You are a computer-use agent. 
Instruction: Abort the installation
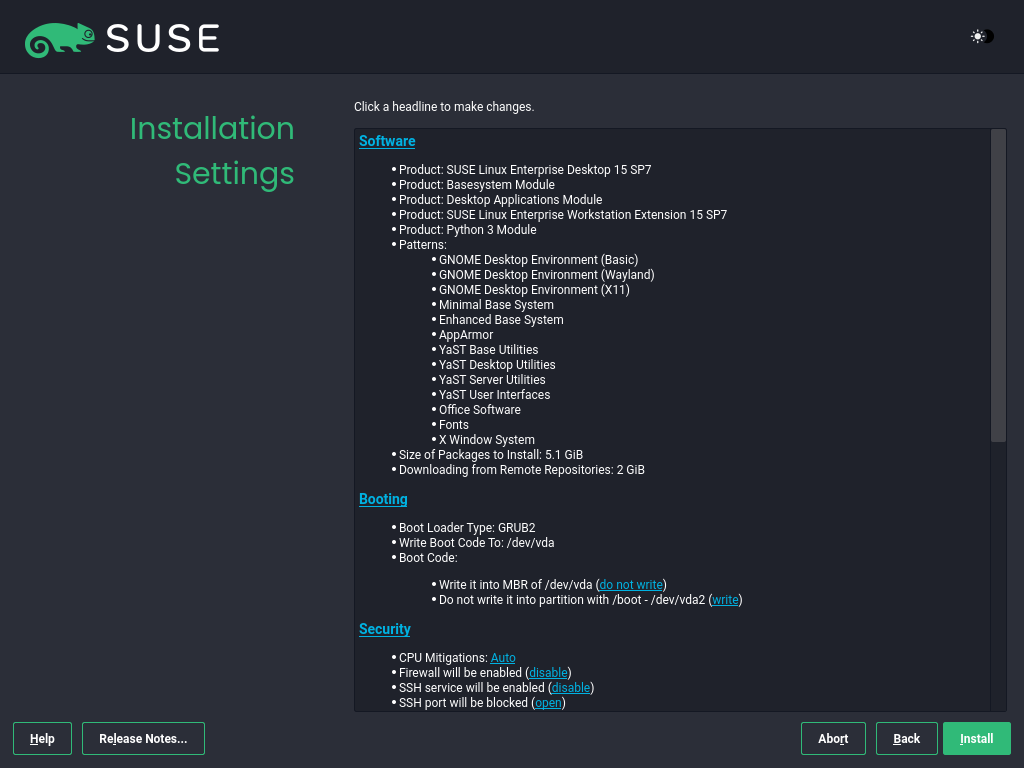point(833,738)
